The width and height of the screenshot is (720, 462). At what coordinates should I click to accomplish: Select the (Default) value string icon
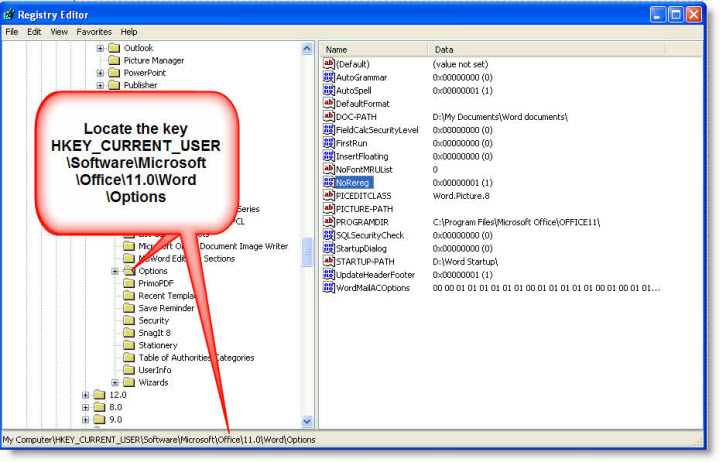coord(328,63)
